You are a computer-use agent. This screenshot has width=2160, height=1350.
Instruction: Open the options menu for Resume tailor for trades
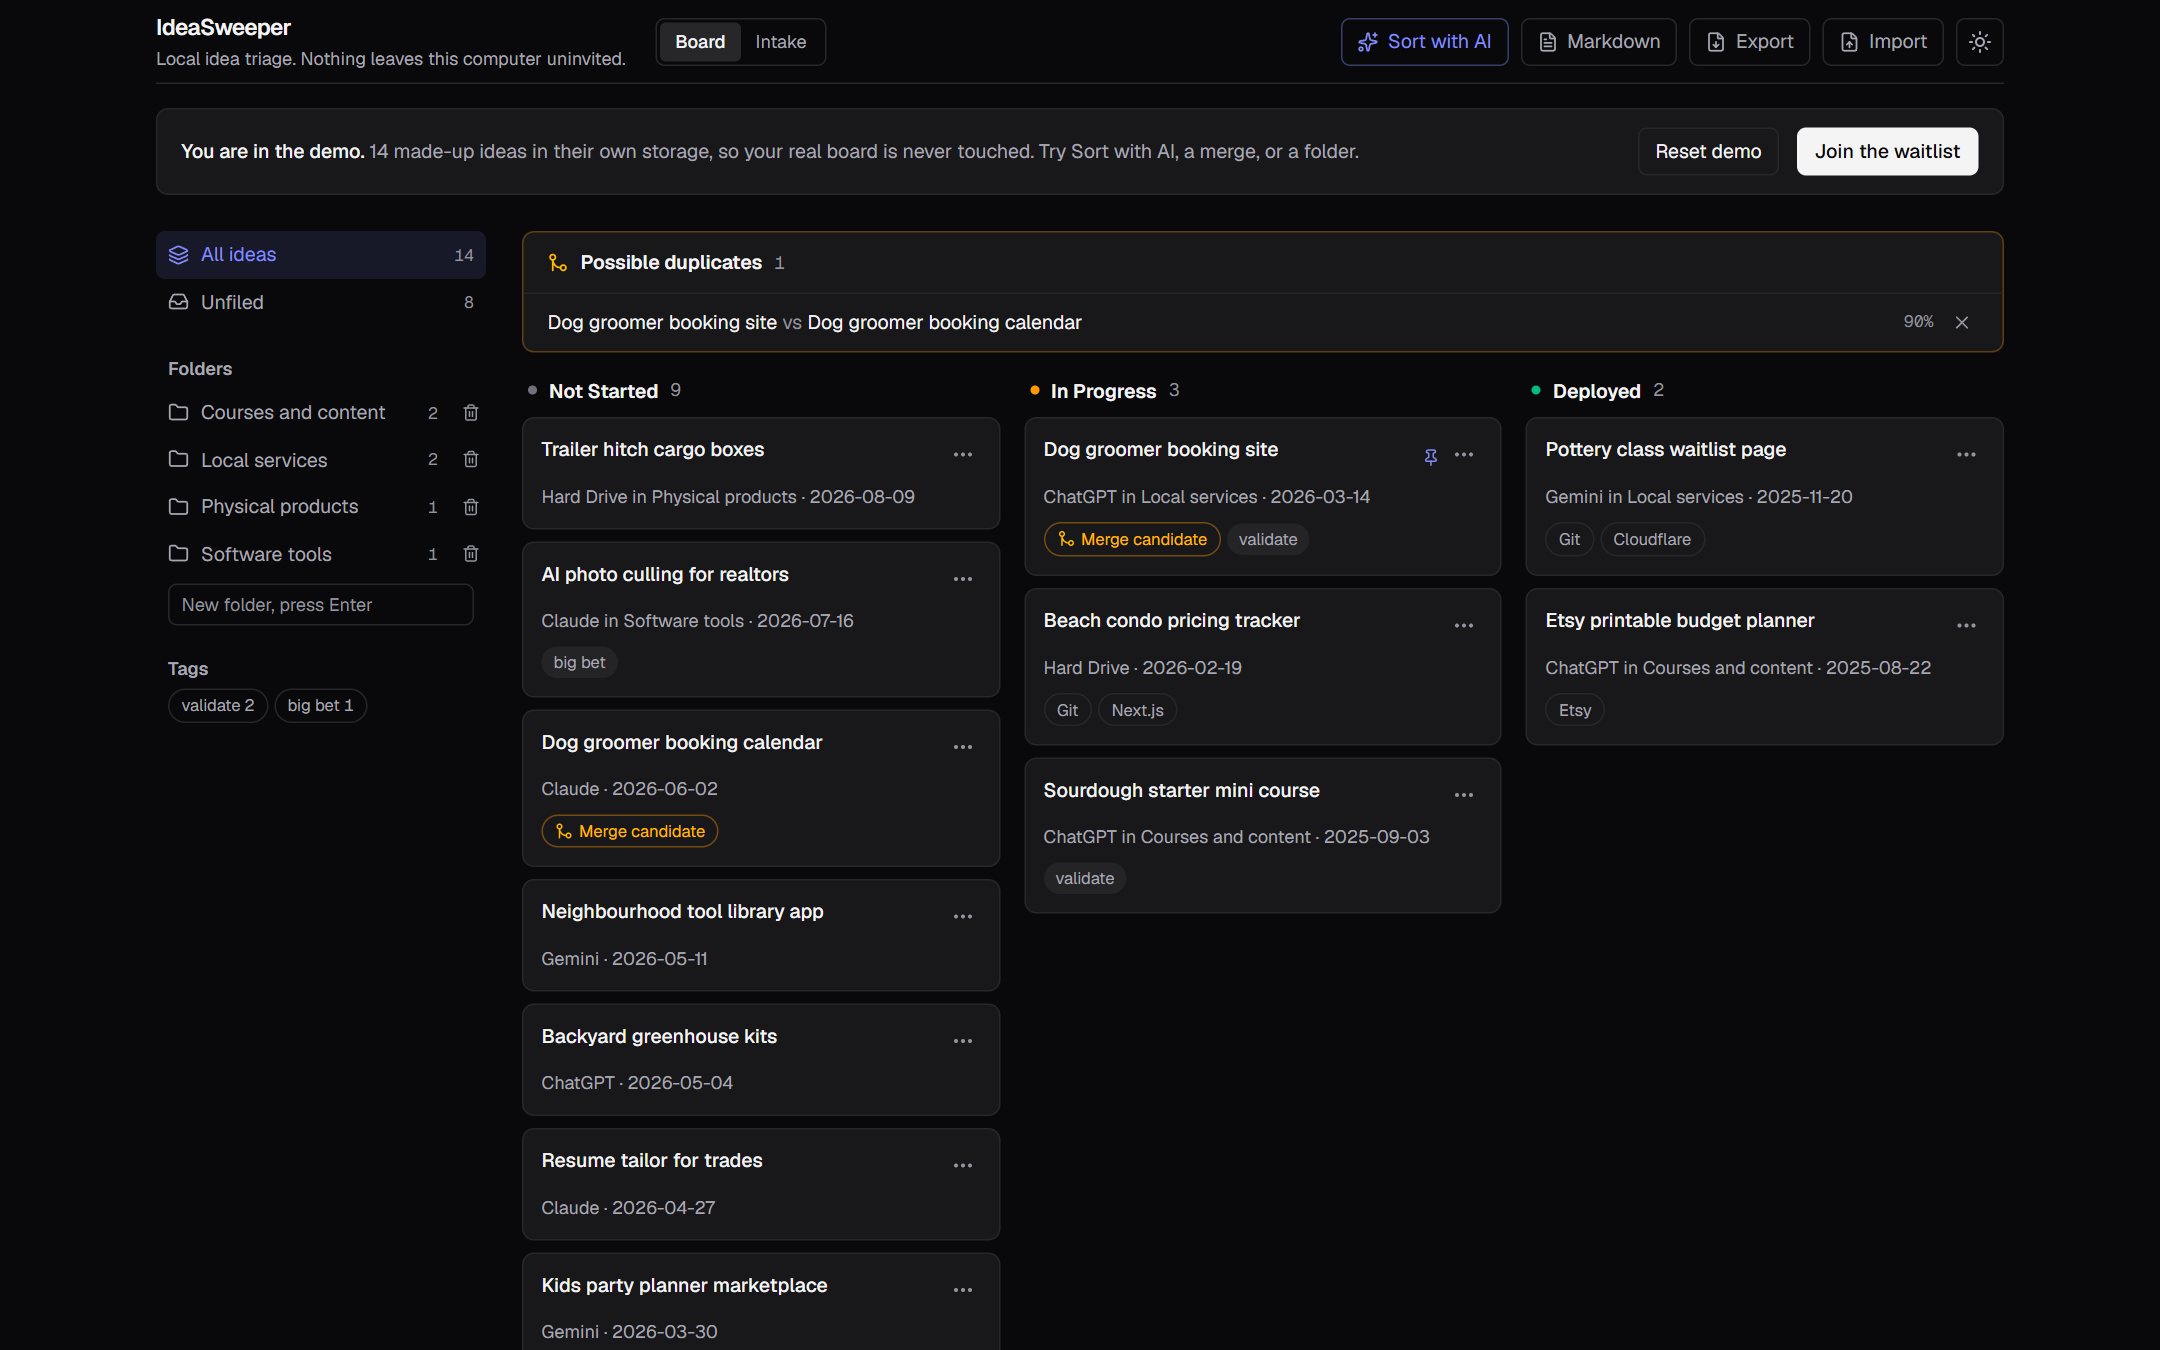point(963,1165)
